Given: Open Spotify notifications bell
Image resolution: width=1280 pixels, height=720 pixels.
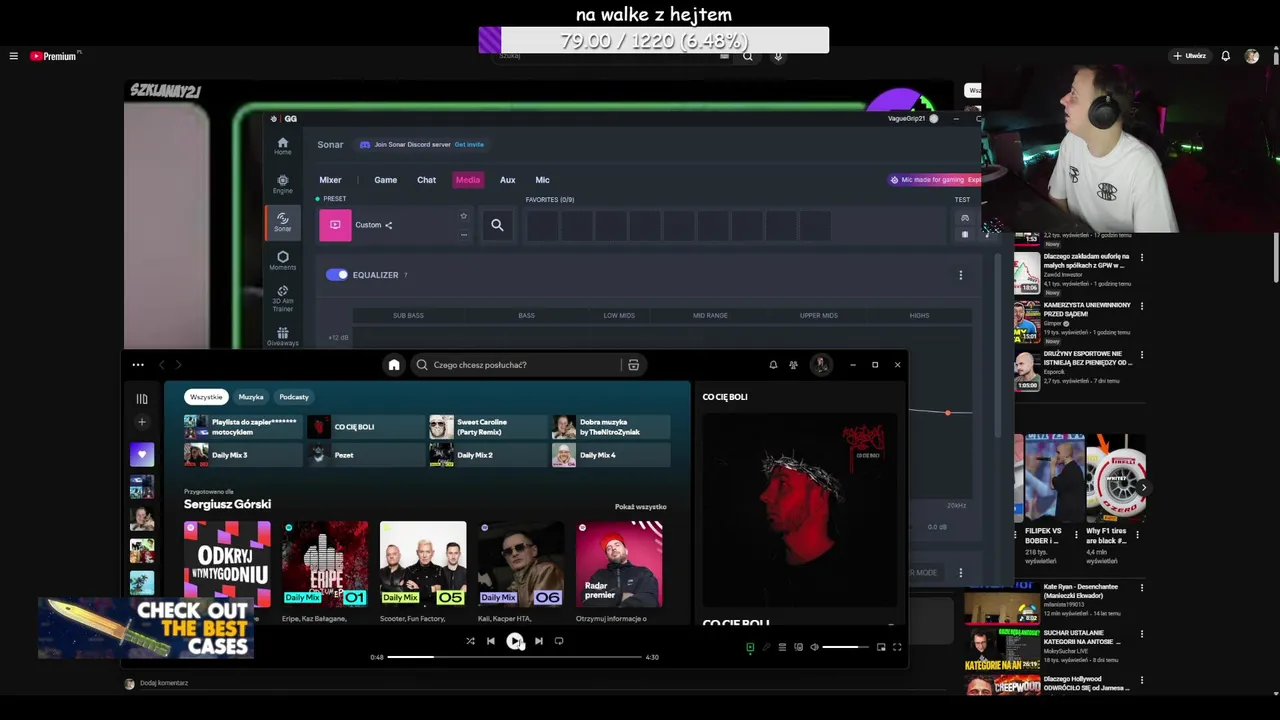Looking at the screenshot, I should 773,365.
